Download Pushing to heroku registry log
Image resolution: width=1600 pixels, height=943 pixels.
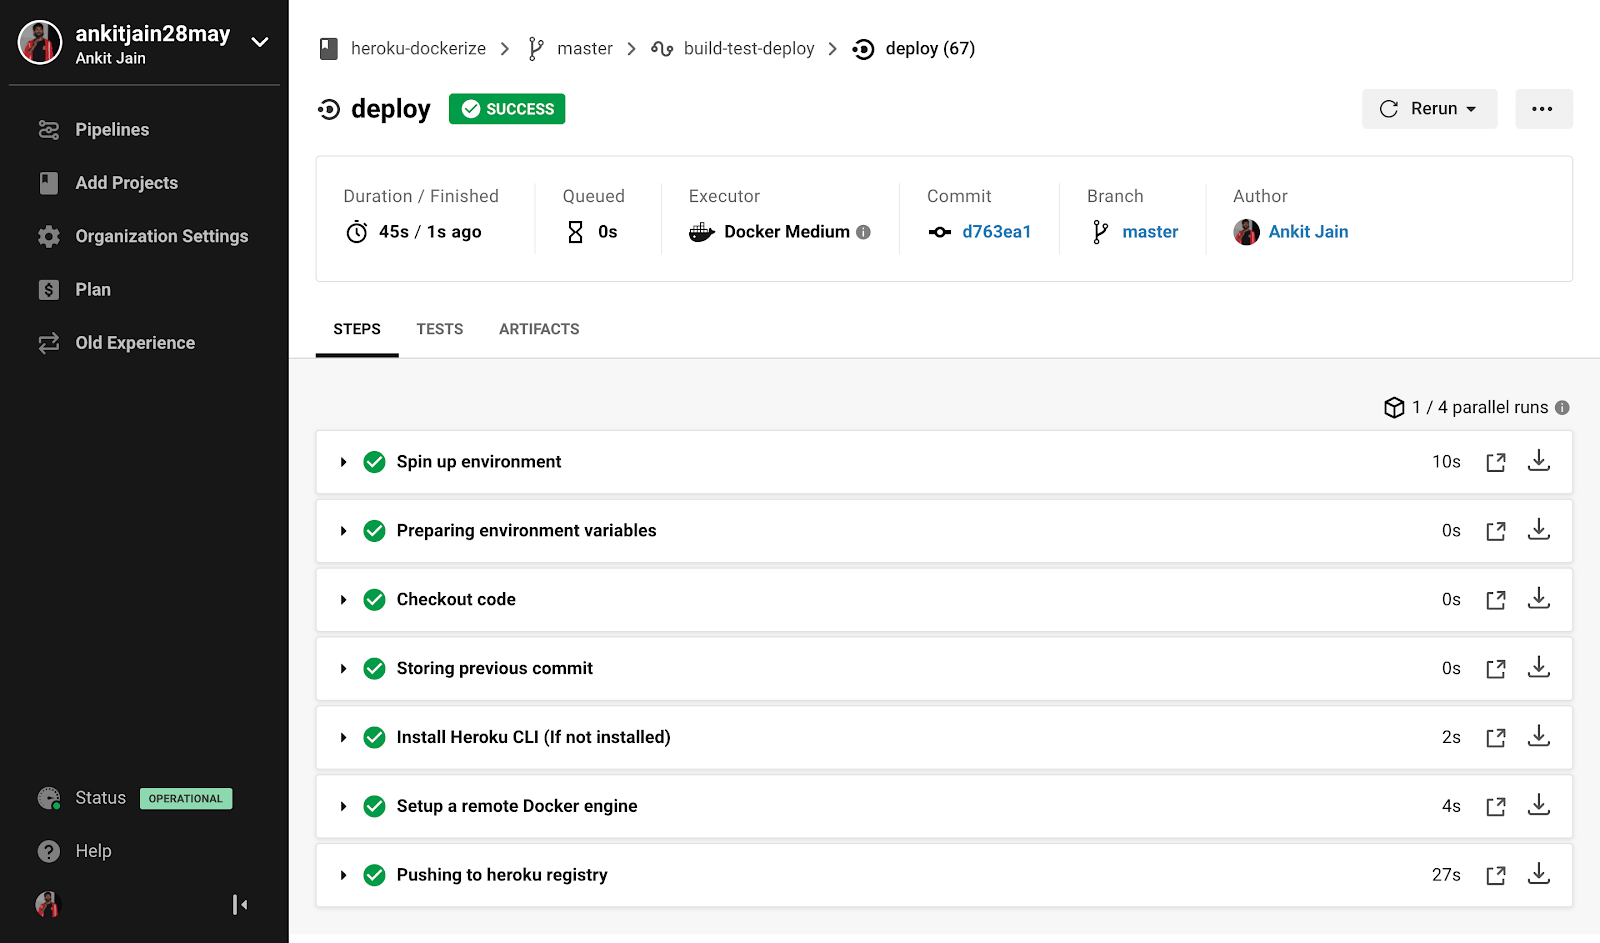point(1539,875)
